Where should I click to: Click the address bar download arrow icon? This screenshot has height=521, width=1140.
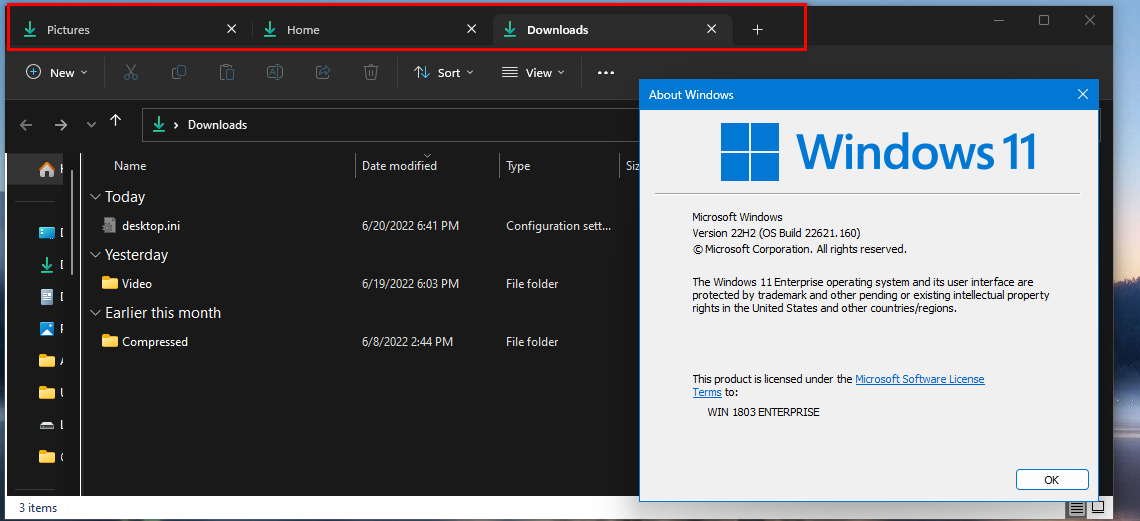coord(159,125)
